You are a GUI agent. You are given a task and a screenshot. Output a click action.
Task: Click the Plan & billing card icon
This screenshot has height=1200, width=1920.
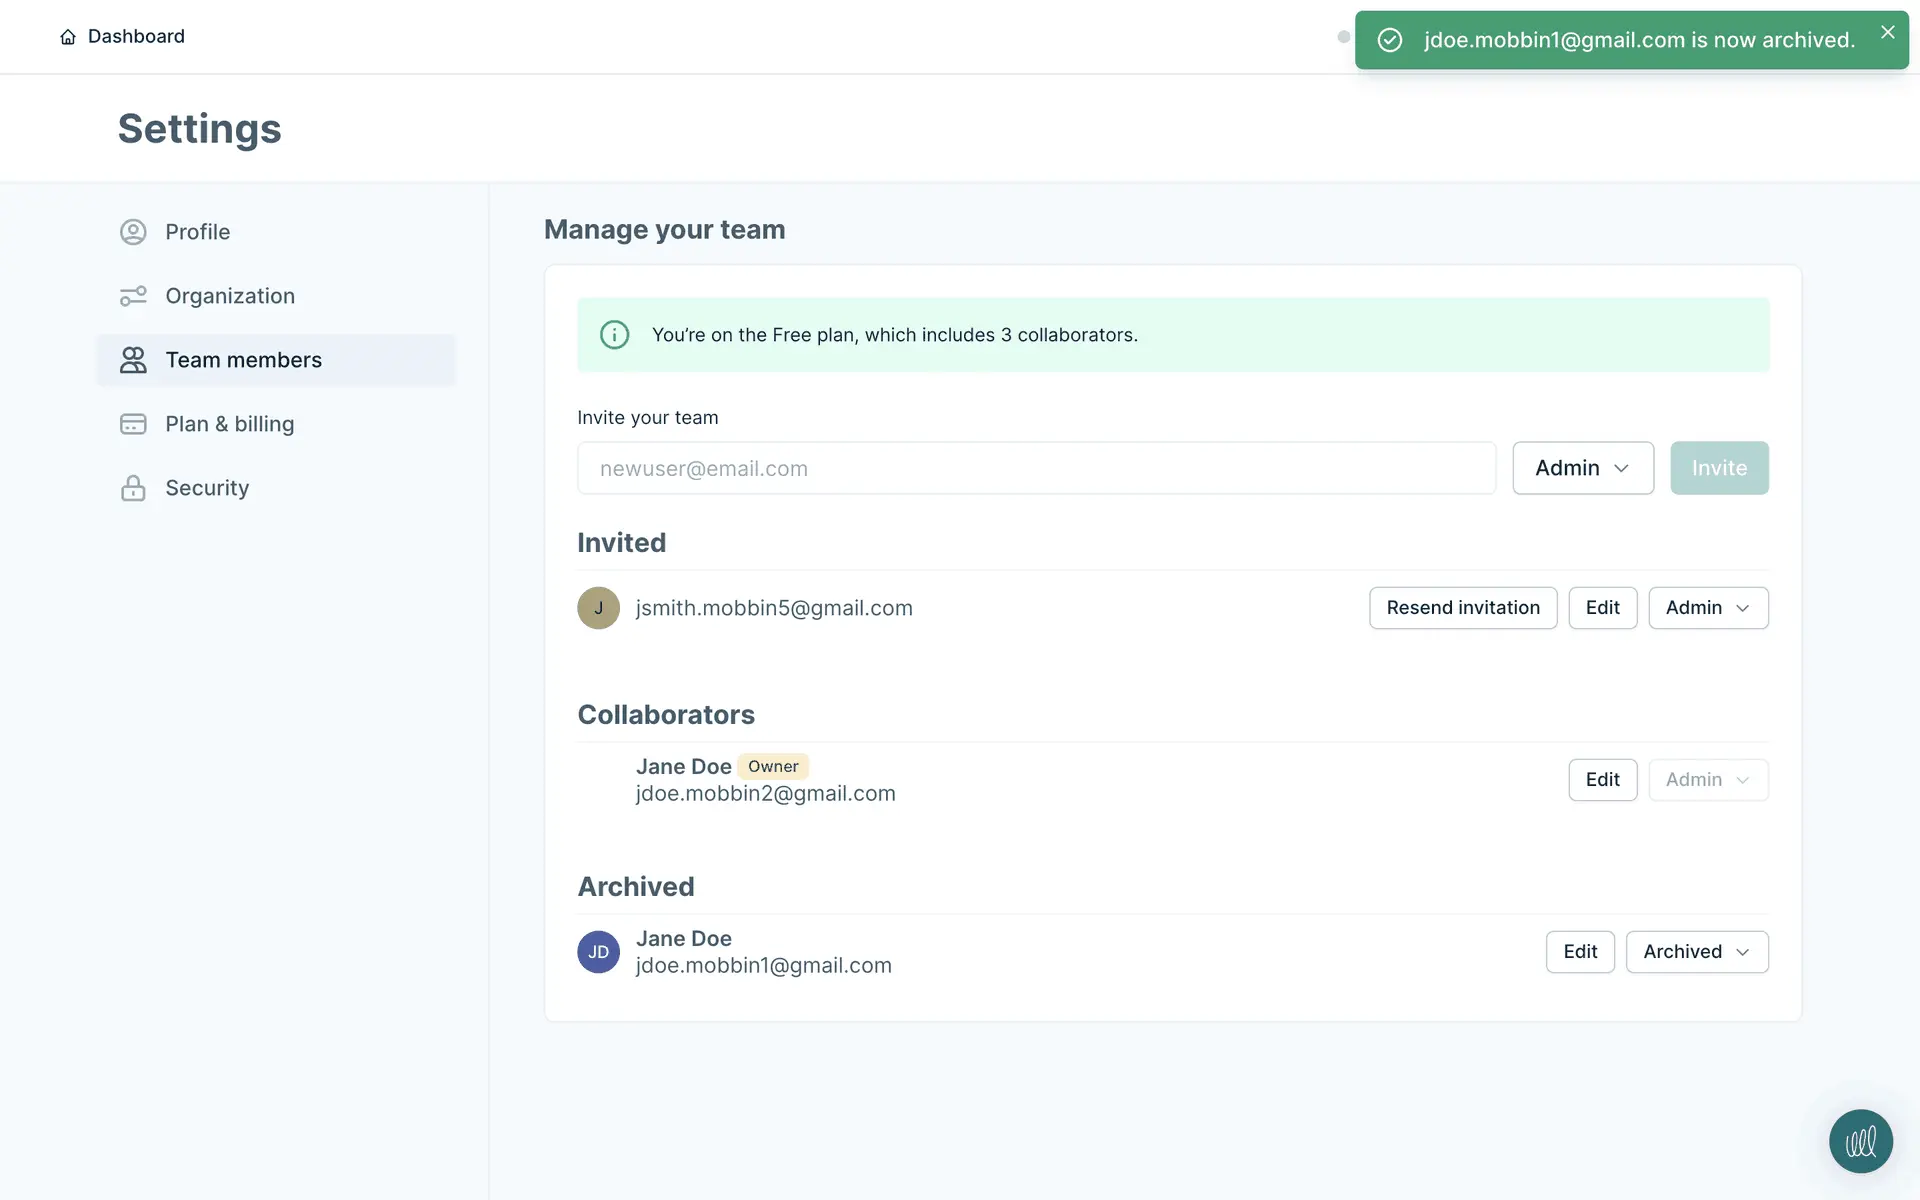133,424
